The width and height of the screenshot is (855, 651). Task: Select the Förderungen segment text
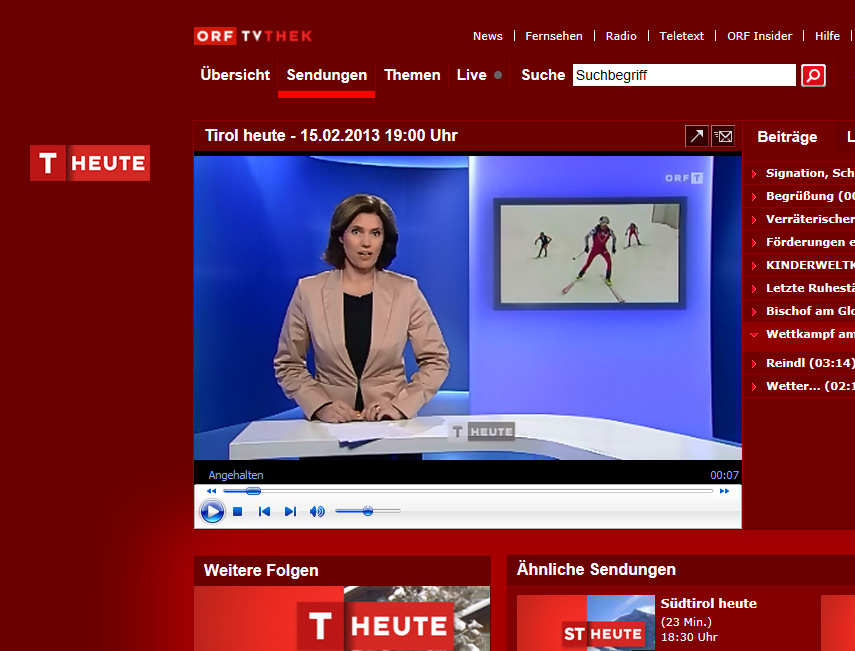[x=810, y=242]
